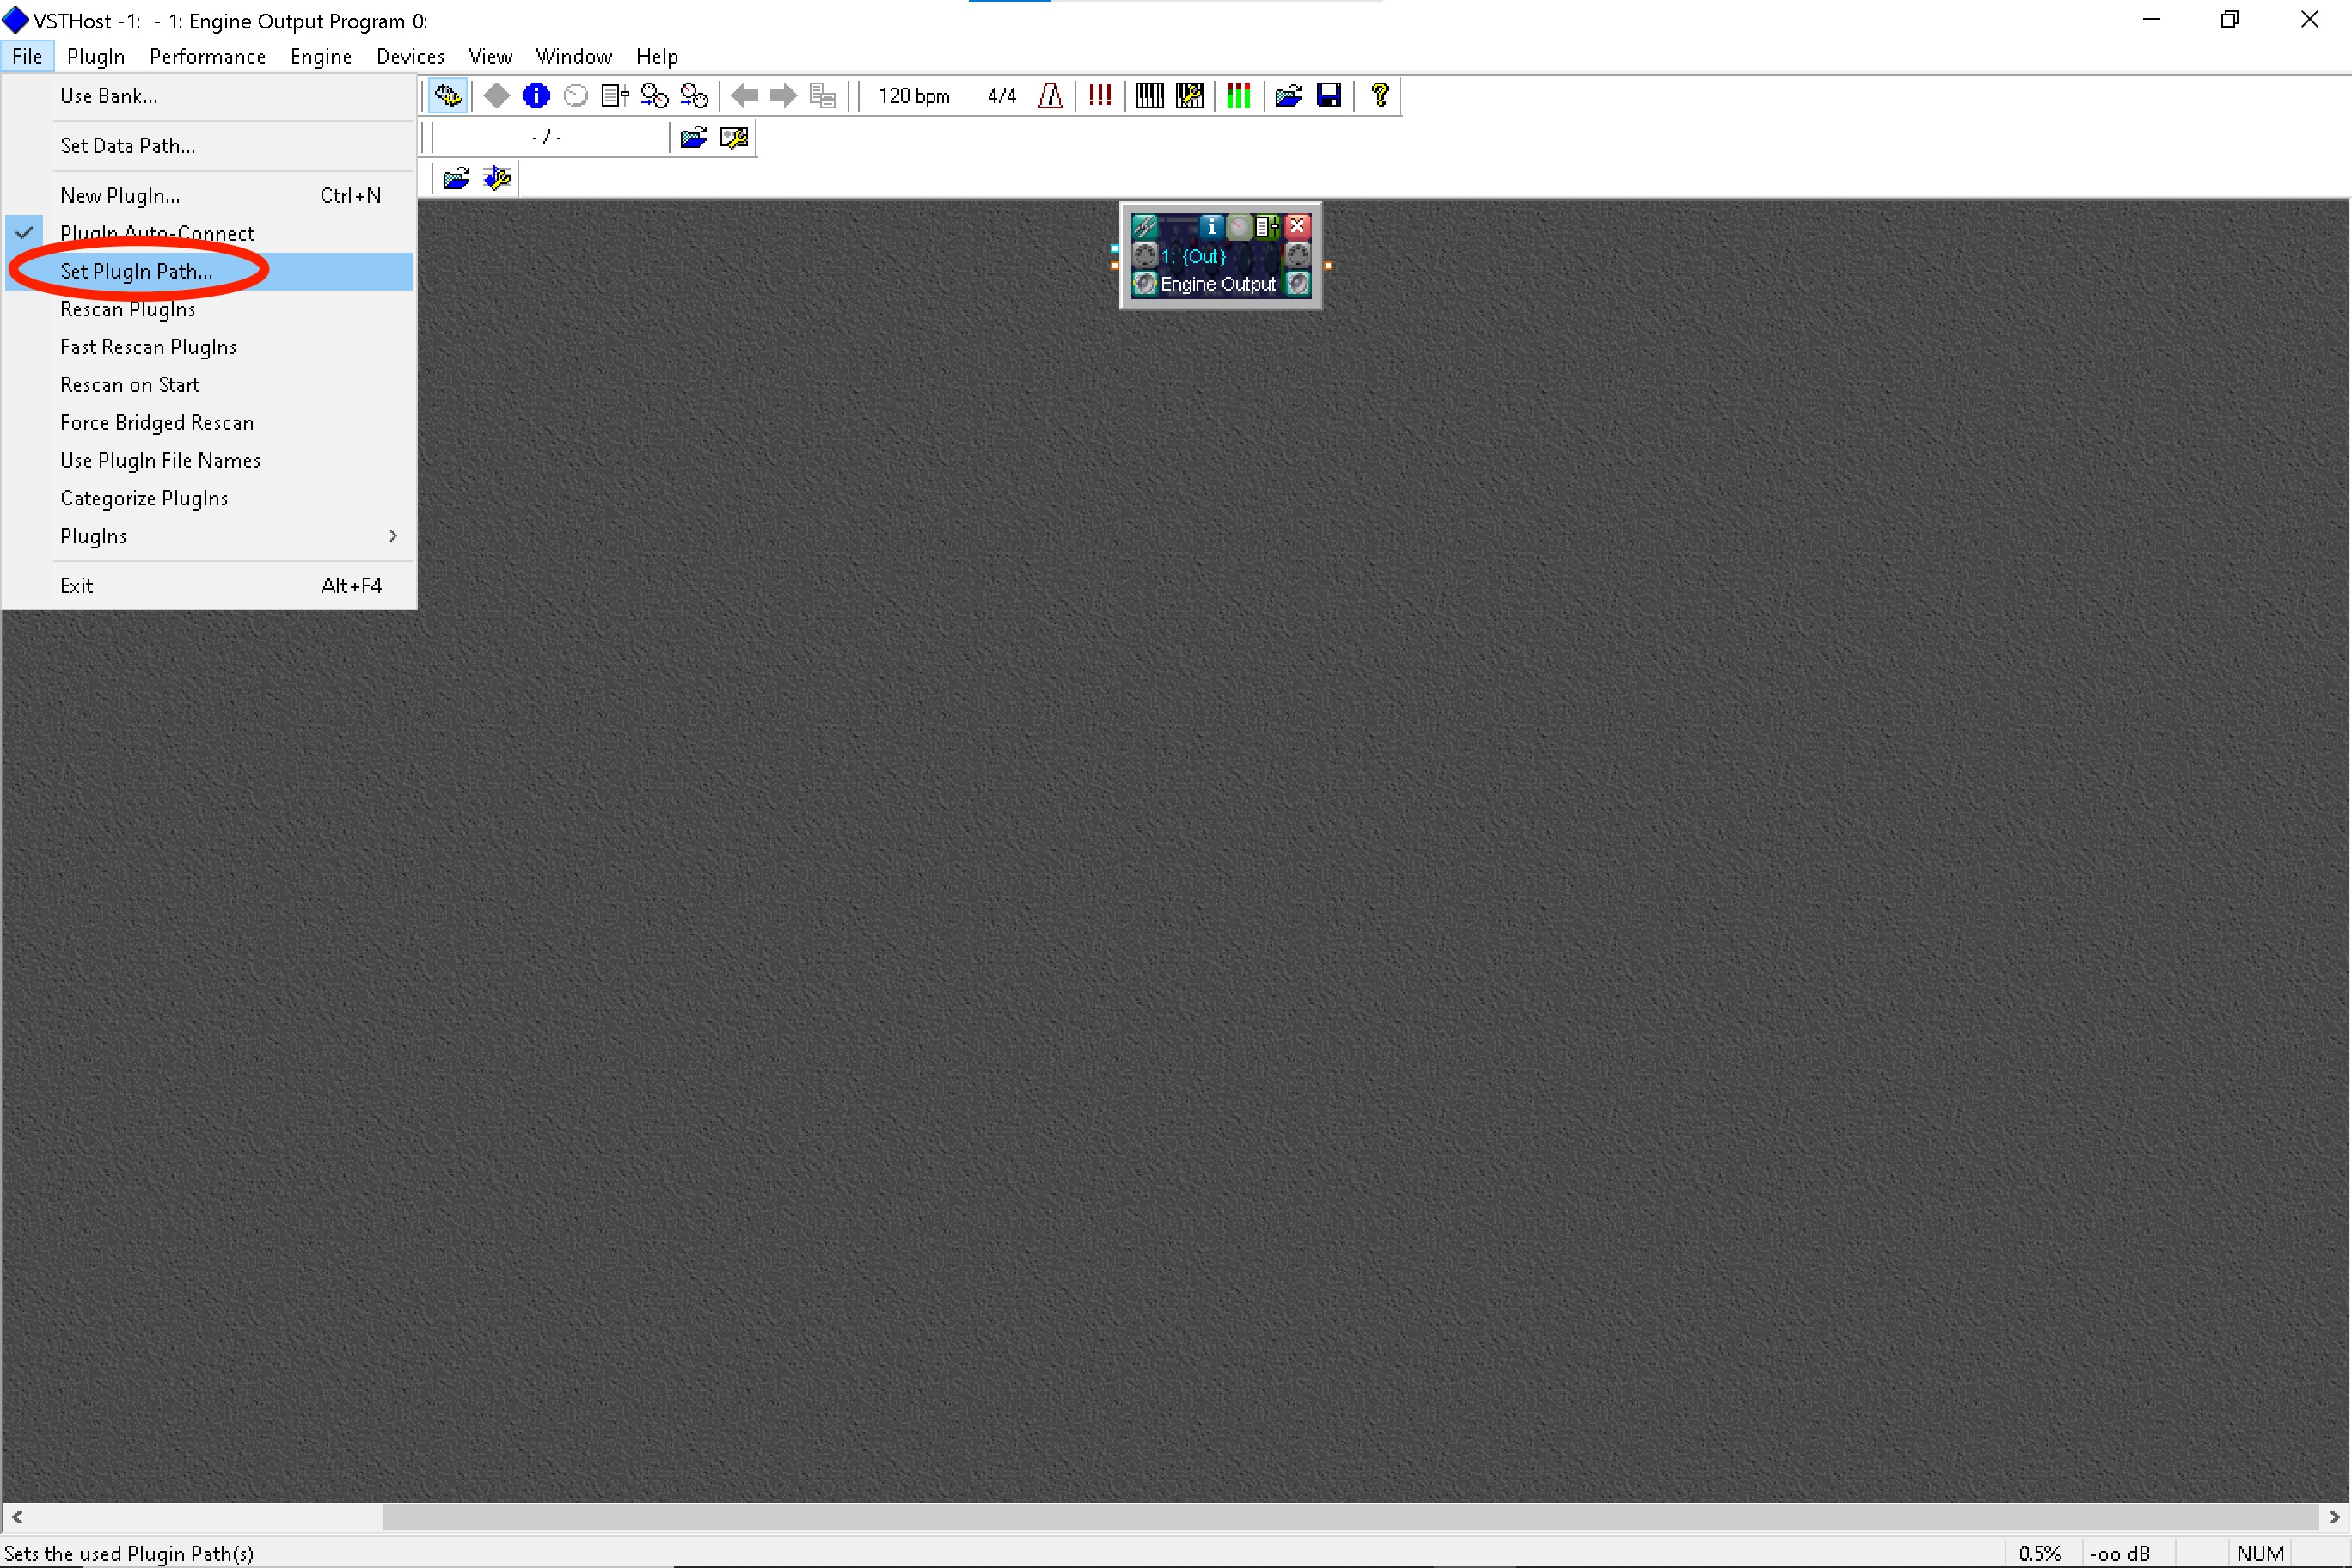Click the gray left arrow toolbar icon

745,96
